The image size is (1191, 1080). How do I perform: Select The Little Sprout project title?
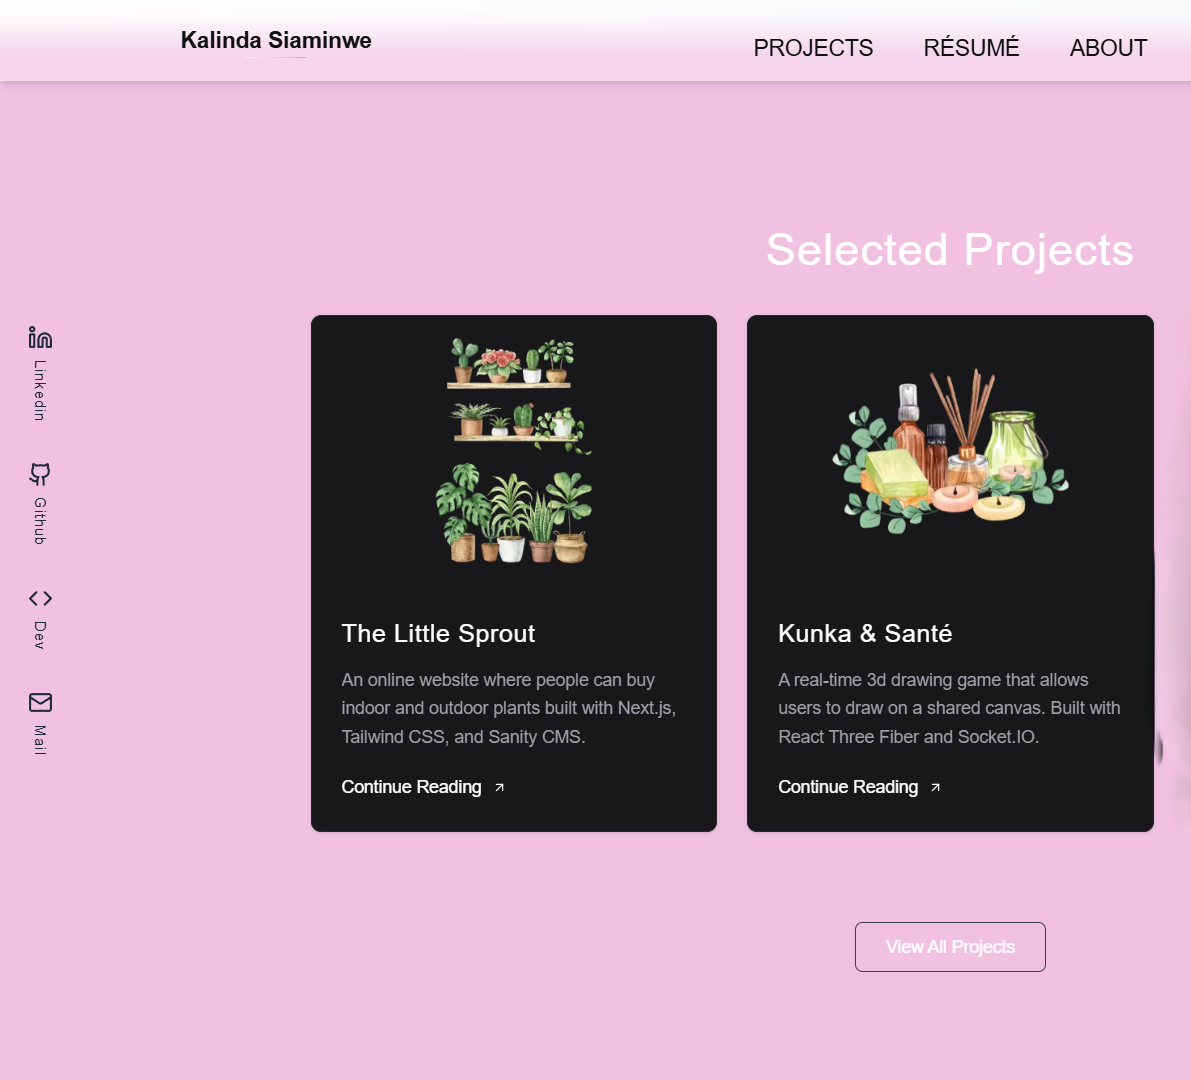437,634
